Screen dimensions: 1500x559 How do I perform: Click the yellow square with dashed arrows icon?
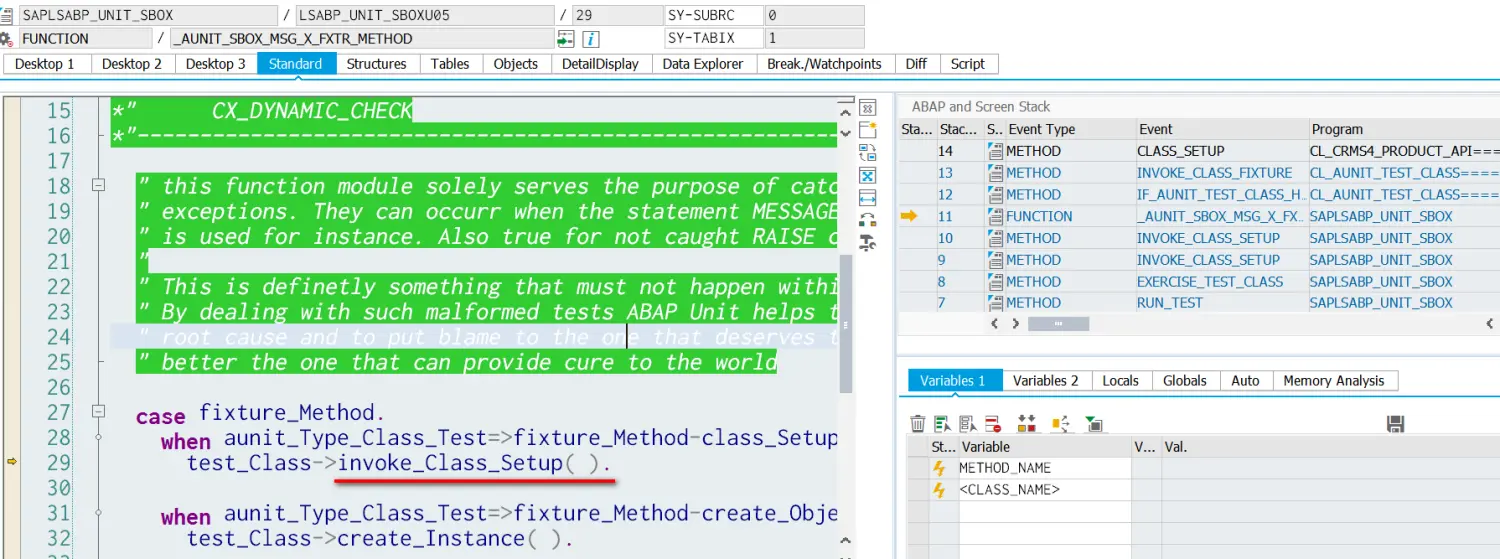(x=1059, y=424)
